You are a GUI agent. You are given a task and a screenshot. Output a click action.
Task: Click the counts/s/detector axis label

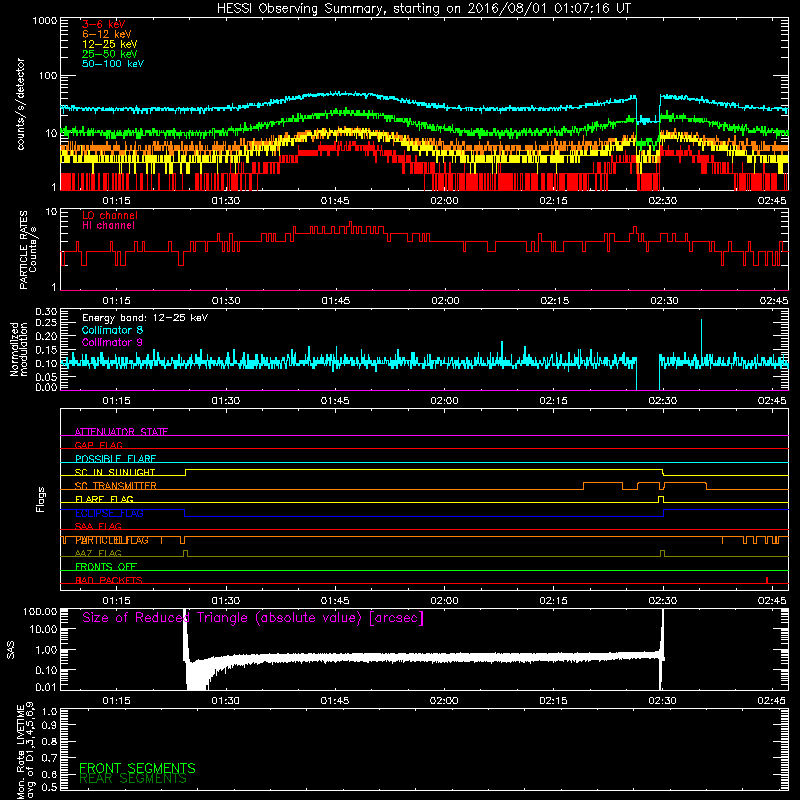(x=21, y=104)
